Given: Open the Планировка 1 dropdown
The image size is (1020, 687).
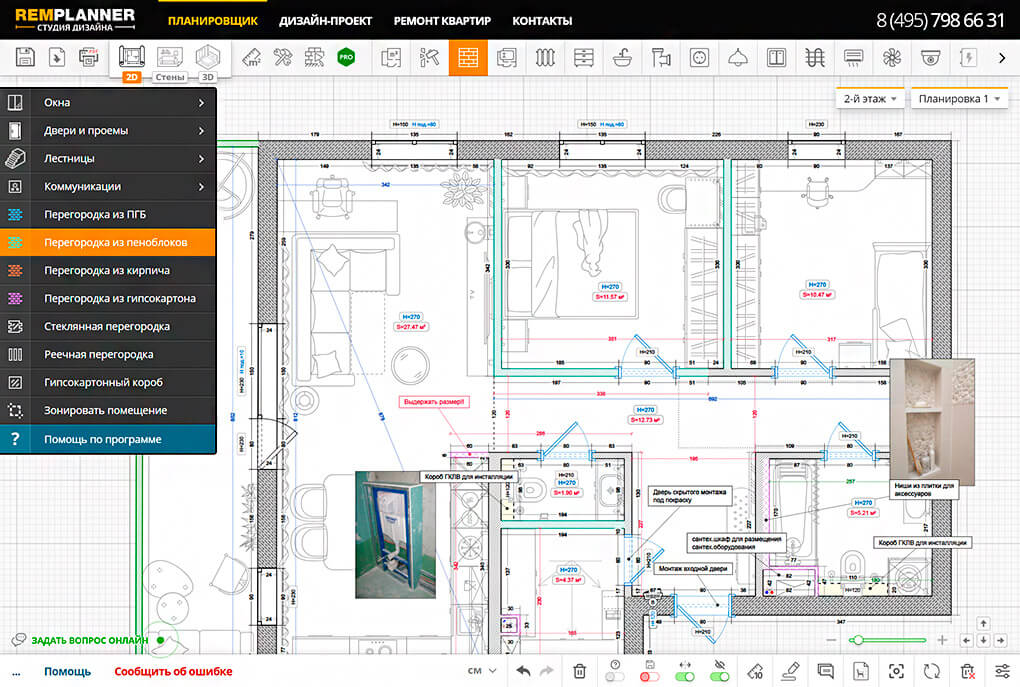Looking at the screenshot, I should tap(958, 99).
